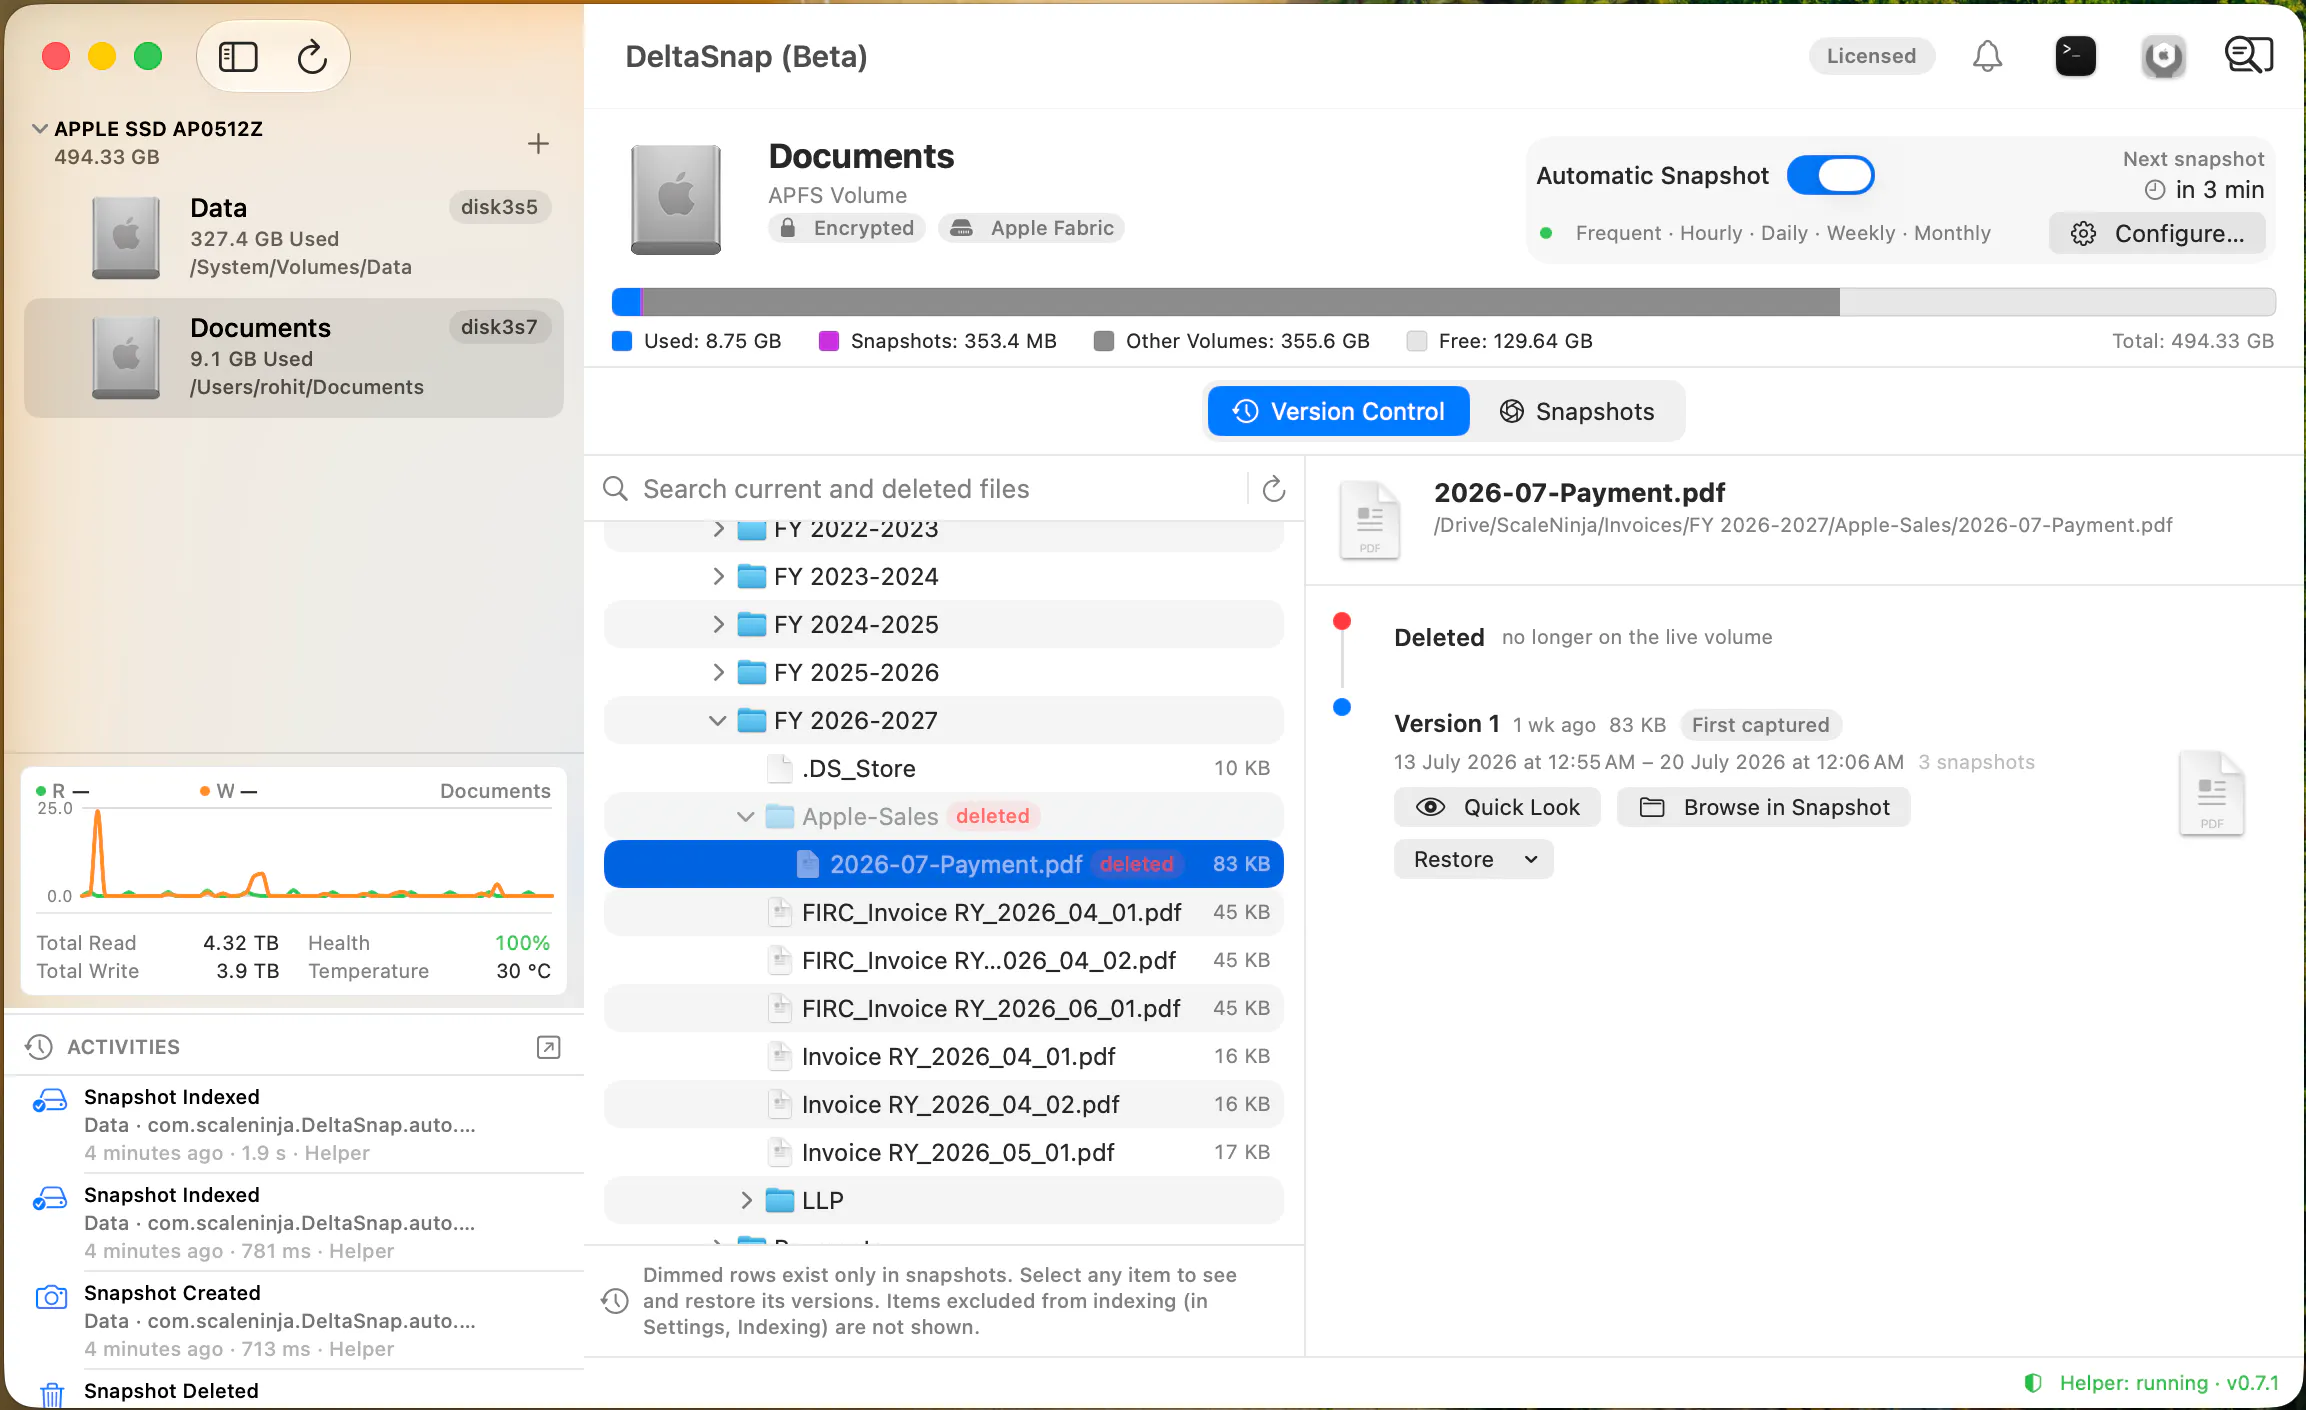Click the "Free: 129.64 GB" legend text
Screen dimensions: 2306x1410
click(x=1516, y=341)
